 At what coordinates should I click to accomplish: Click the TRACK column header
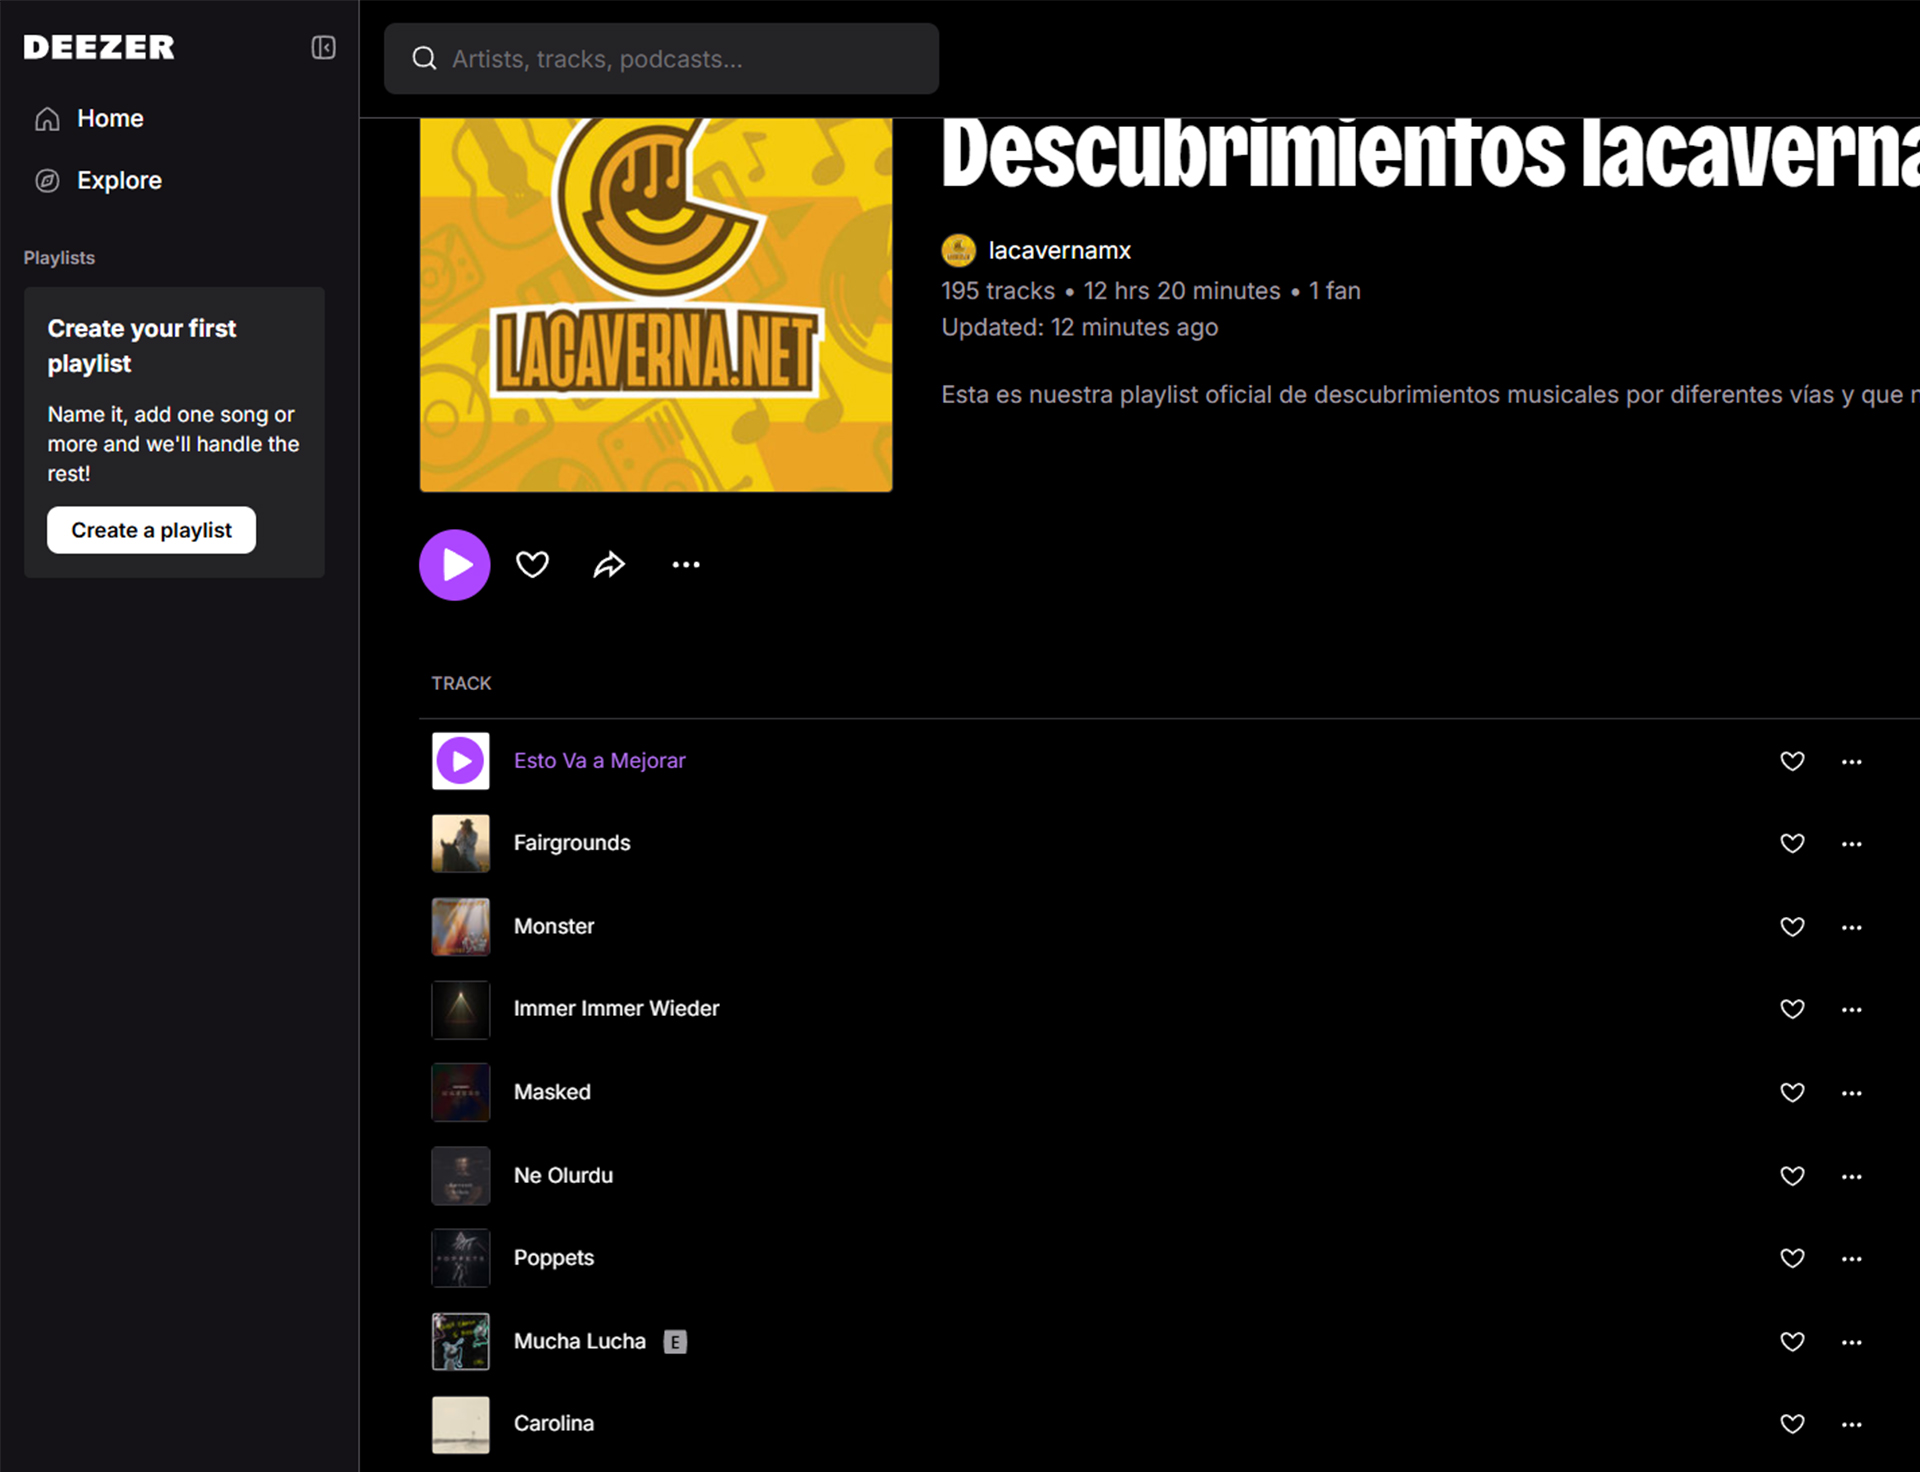pos(461,683)
